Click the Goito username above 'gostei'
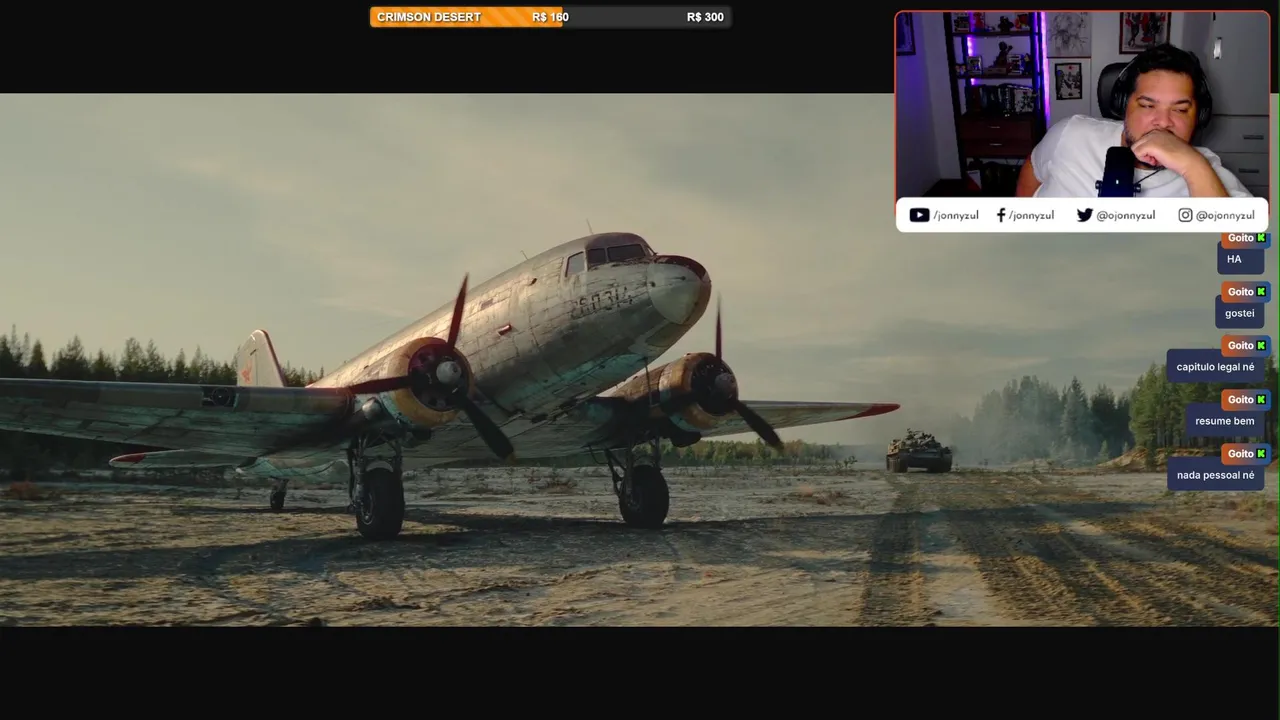The height and width of the screenshot is (720, 1280). tap(1240, 292)
